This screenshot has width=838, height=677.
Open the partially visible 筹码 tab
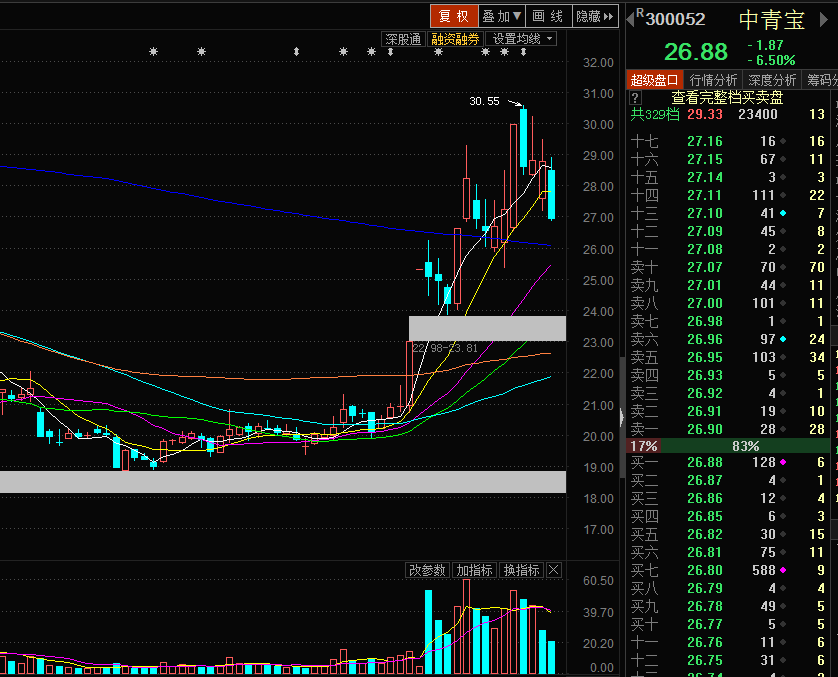pos(820,80)
